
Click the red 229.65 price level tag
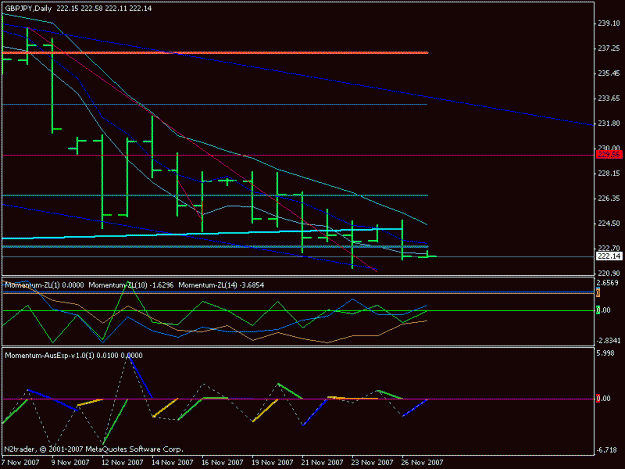(x=609, y=155)
